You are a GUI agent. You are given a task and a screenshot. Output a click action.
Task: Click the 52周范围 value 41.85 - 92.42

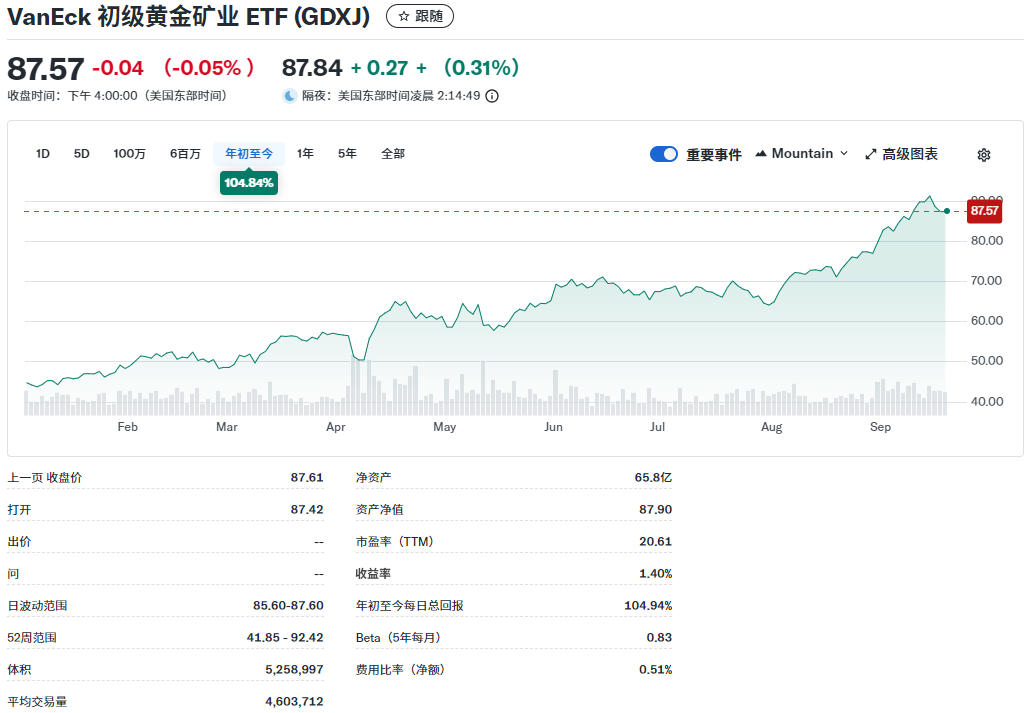tap(286, 638)
